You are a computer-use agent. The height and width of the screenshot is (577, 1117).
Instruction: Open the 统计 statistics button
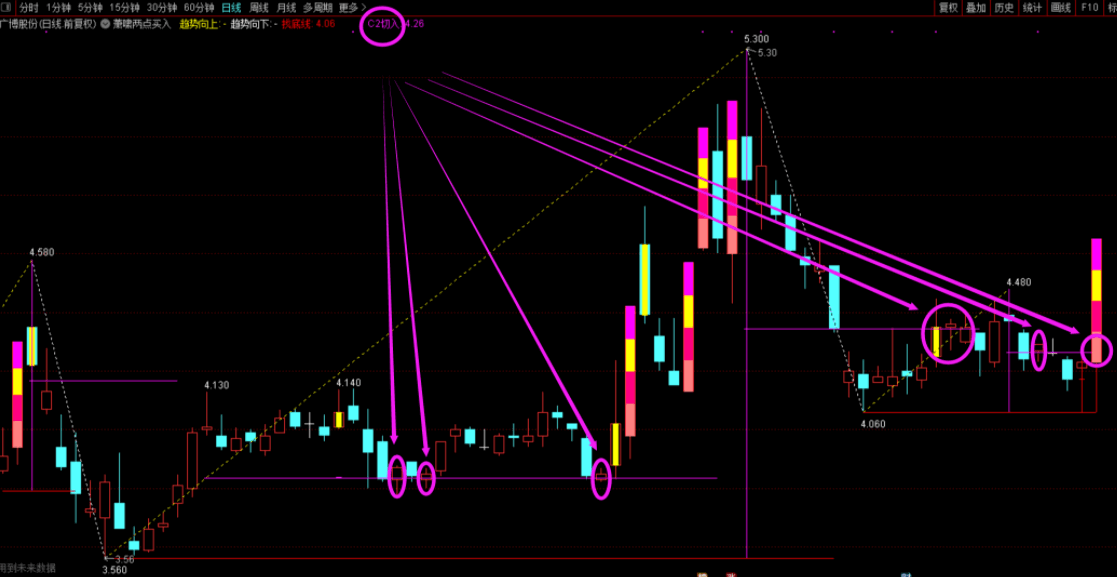(x=1032, y=8)
